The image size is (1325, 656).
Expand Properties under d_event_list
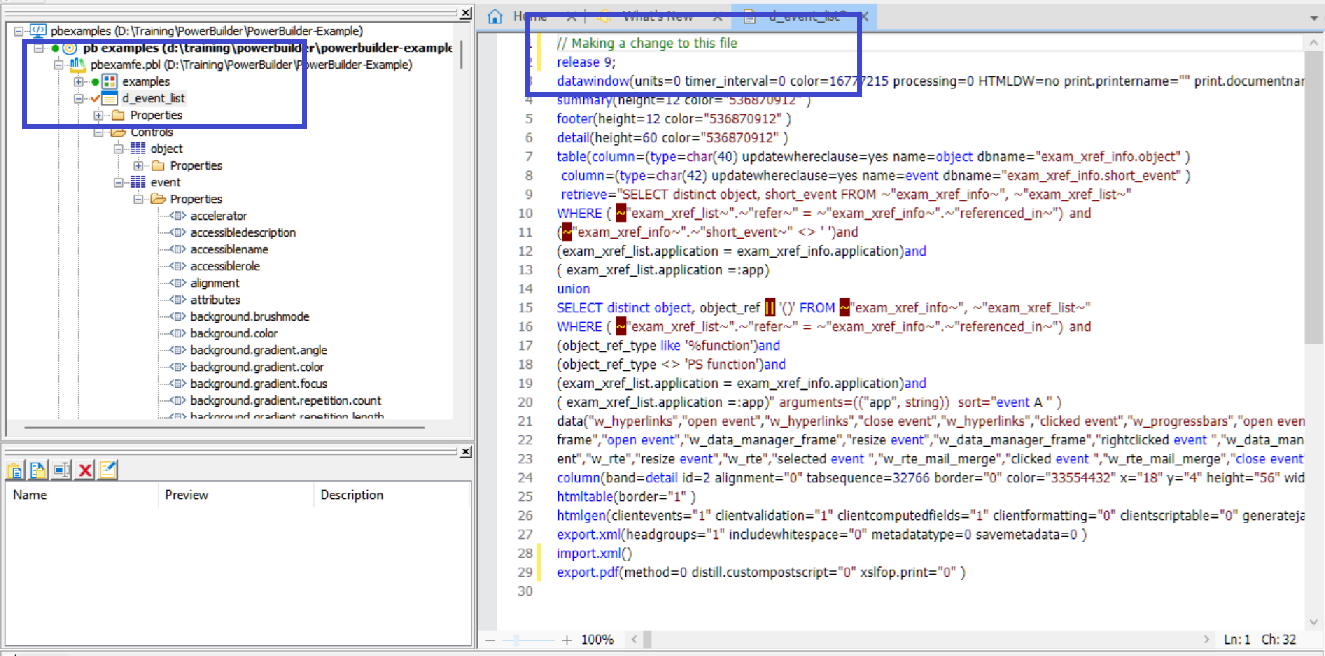(98, 115)
